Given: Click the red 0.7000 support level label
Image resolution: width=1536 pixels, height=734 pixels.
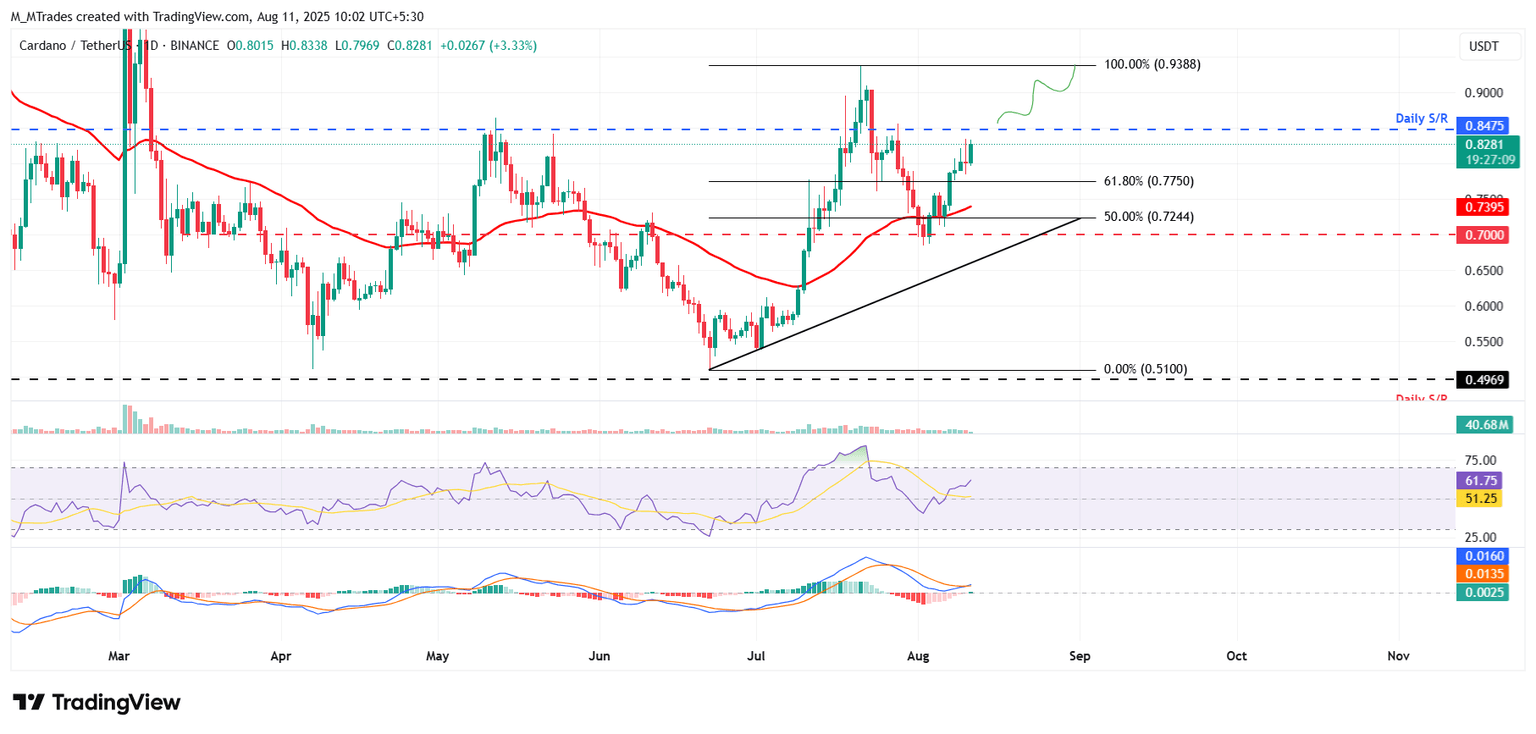Looking at the screenshot, I should click(1484, 234).
